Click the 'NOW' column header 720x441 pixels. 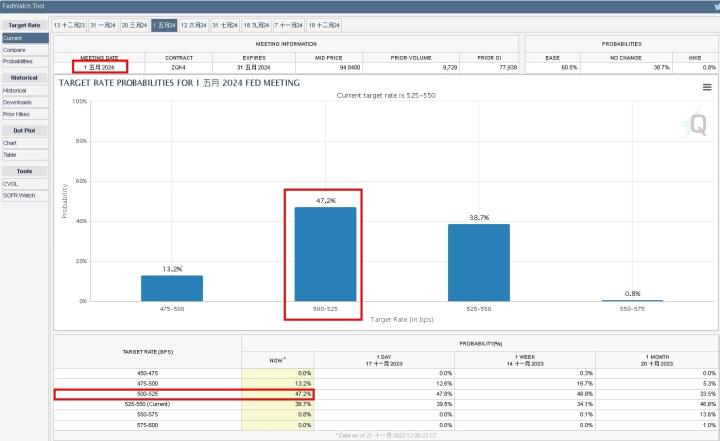click(277, 360)
